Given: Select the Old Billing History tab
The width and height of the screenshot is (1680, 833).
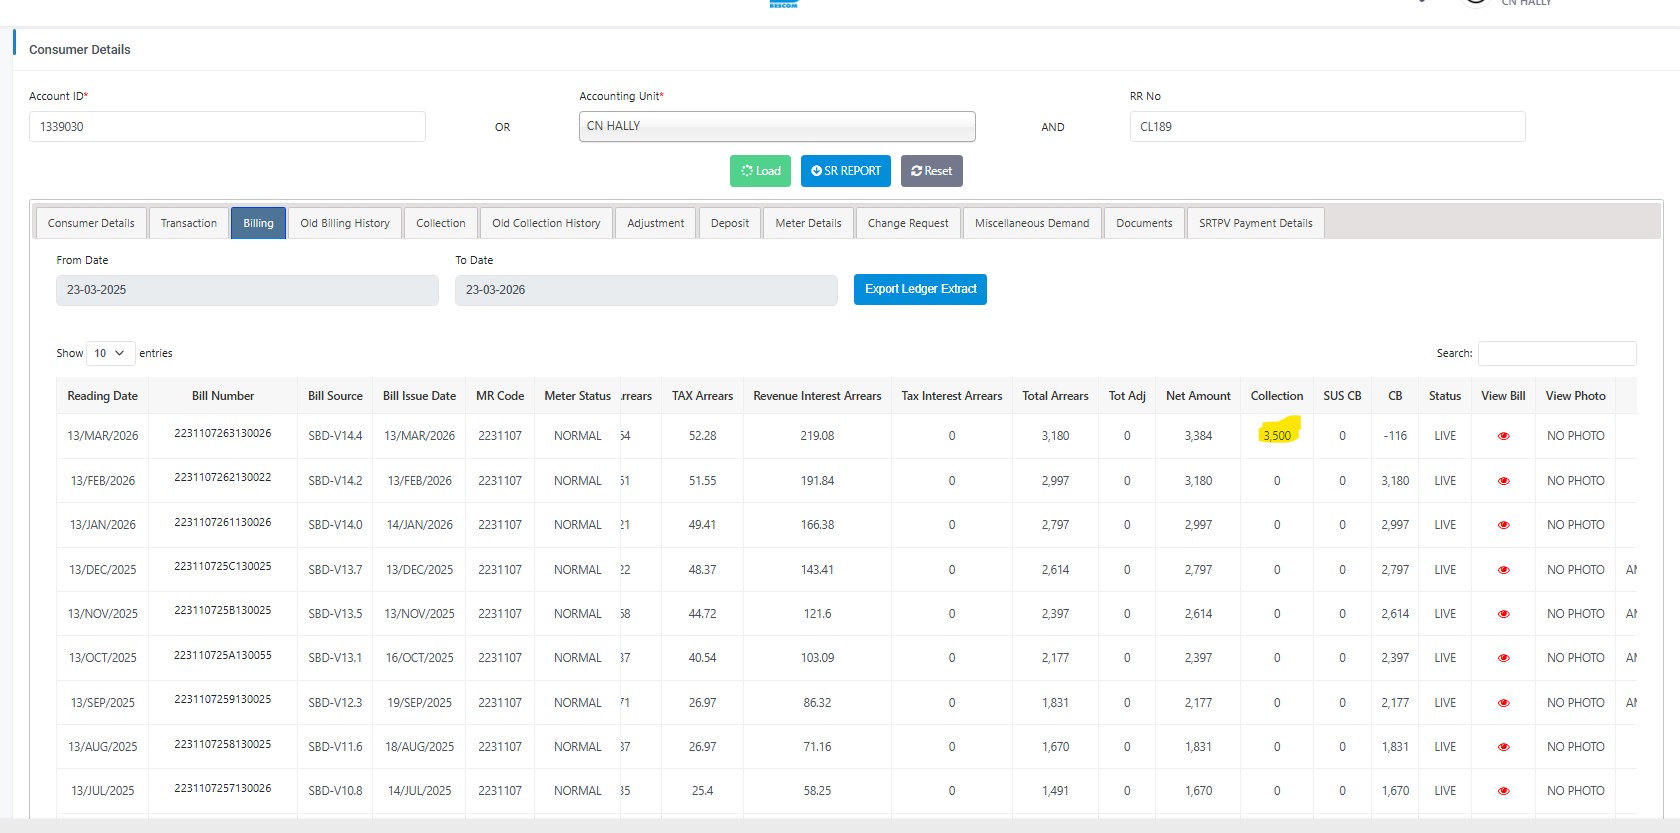Looking at the screenshot, I should (x=345, y=223).
